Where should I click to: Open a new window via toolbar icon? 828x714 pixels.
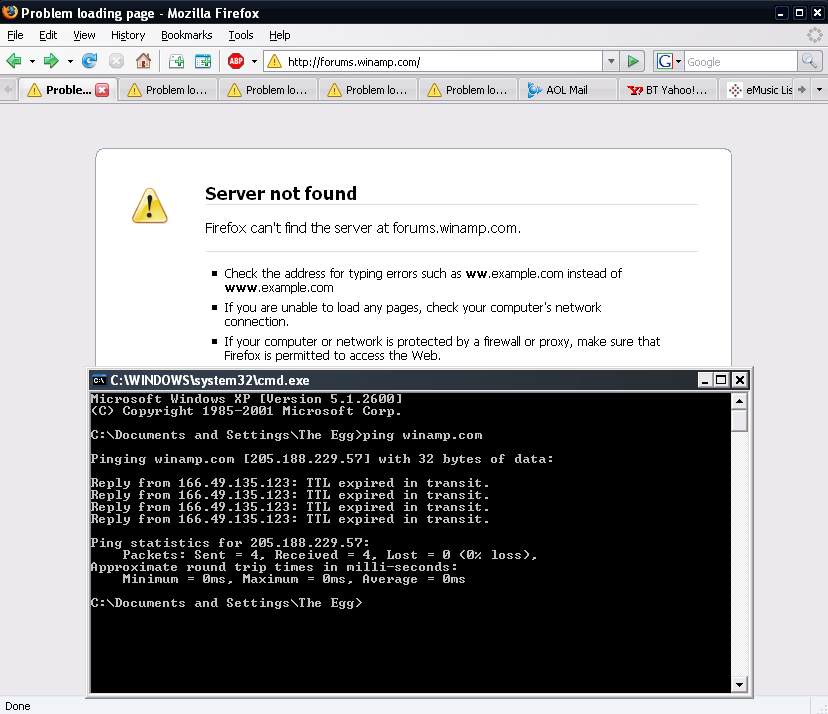(x=203, y=61)
